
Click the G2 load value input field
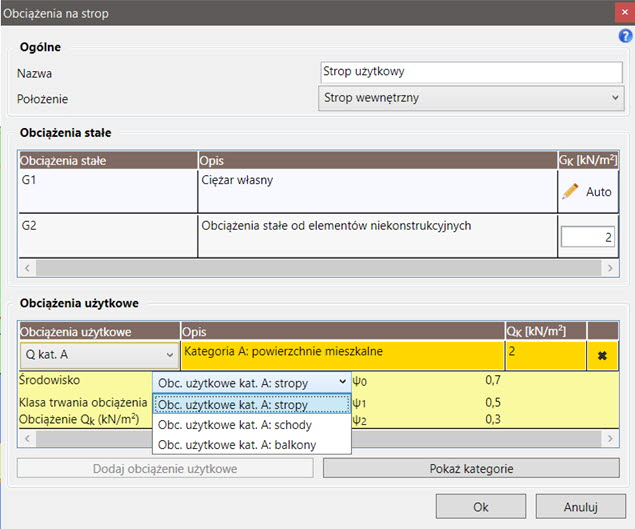click(586, 236)
